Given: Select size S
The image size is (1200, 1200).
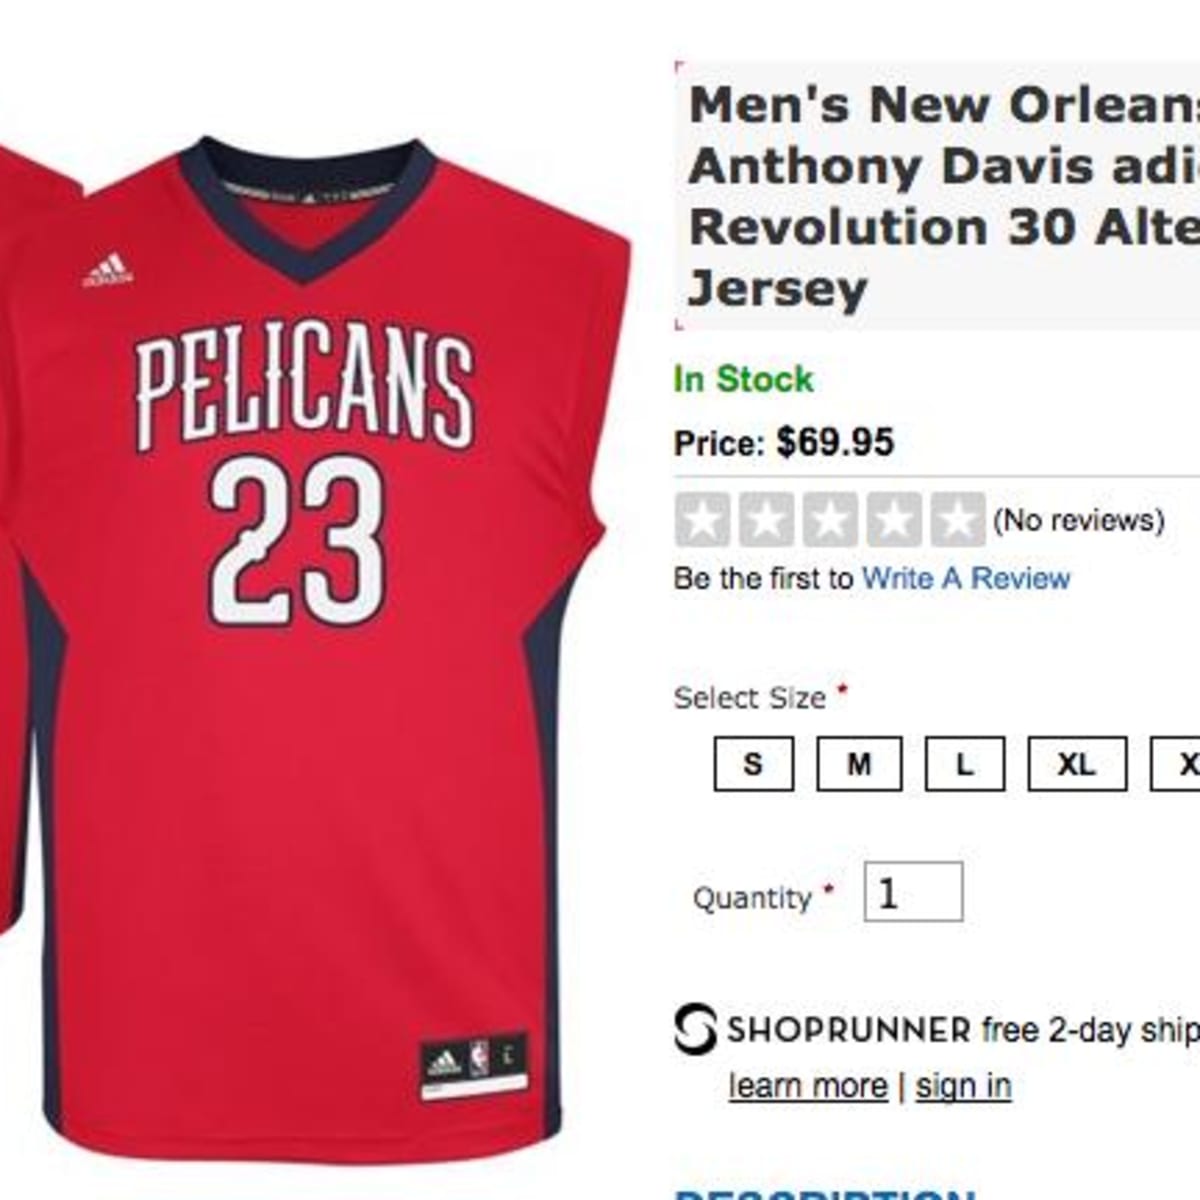Looking at the screenshot, I should pos(753,765).
